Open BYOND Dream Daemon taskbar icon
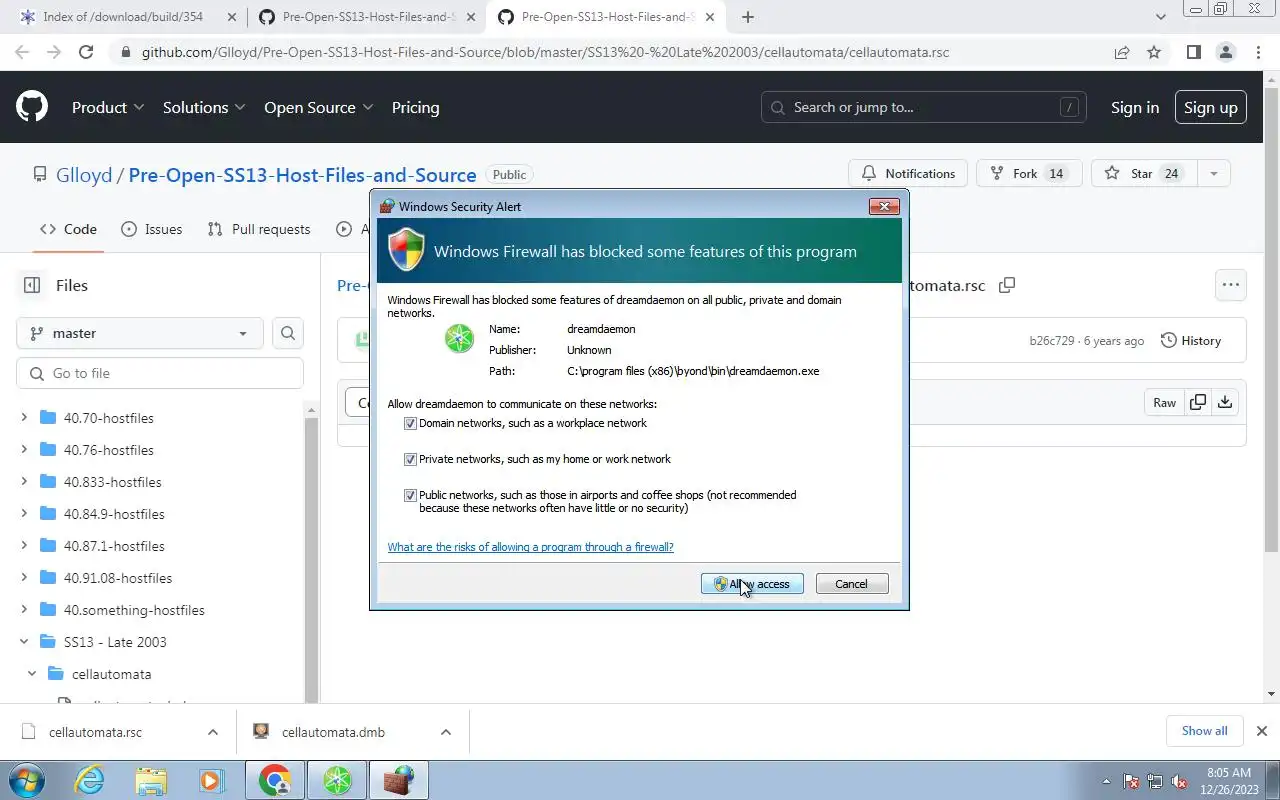 (337, 780)
